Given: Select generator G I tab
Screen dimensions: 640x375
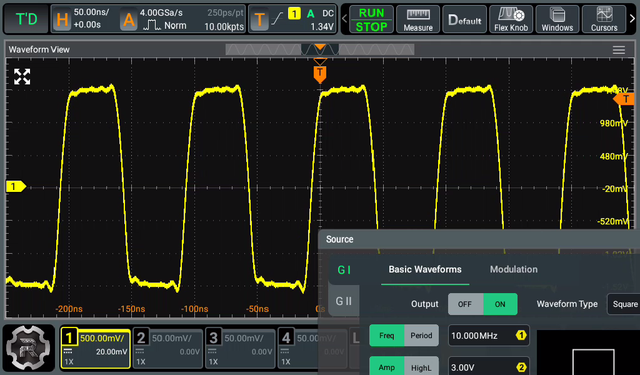Looking at the screenshot, I should [x=344, y=270].
